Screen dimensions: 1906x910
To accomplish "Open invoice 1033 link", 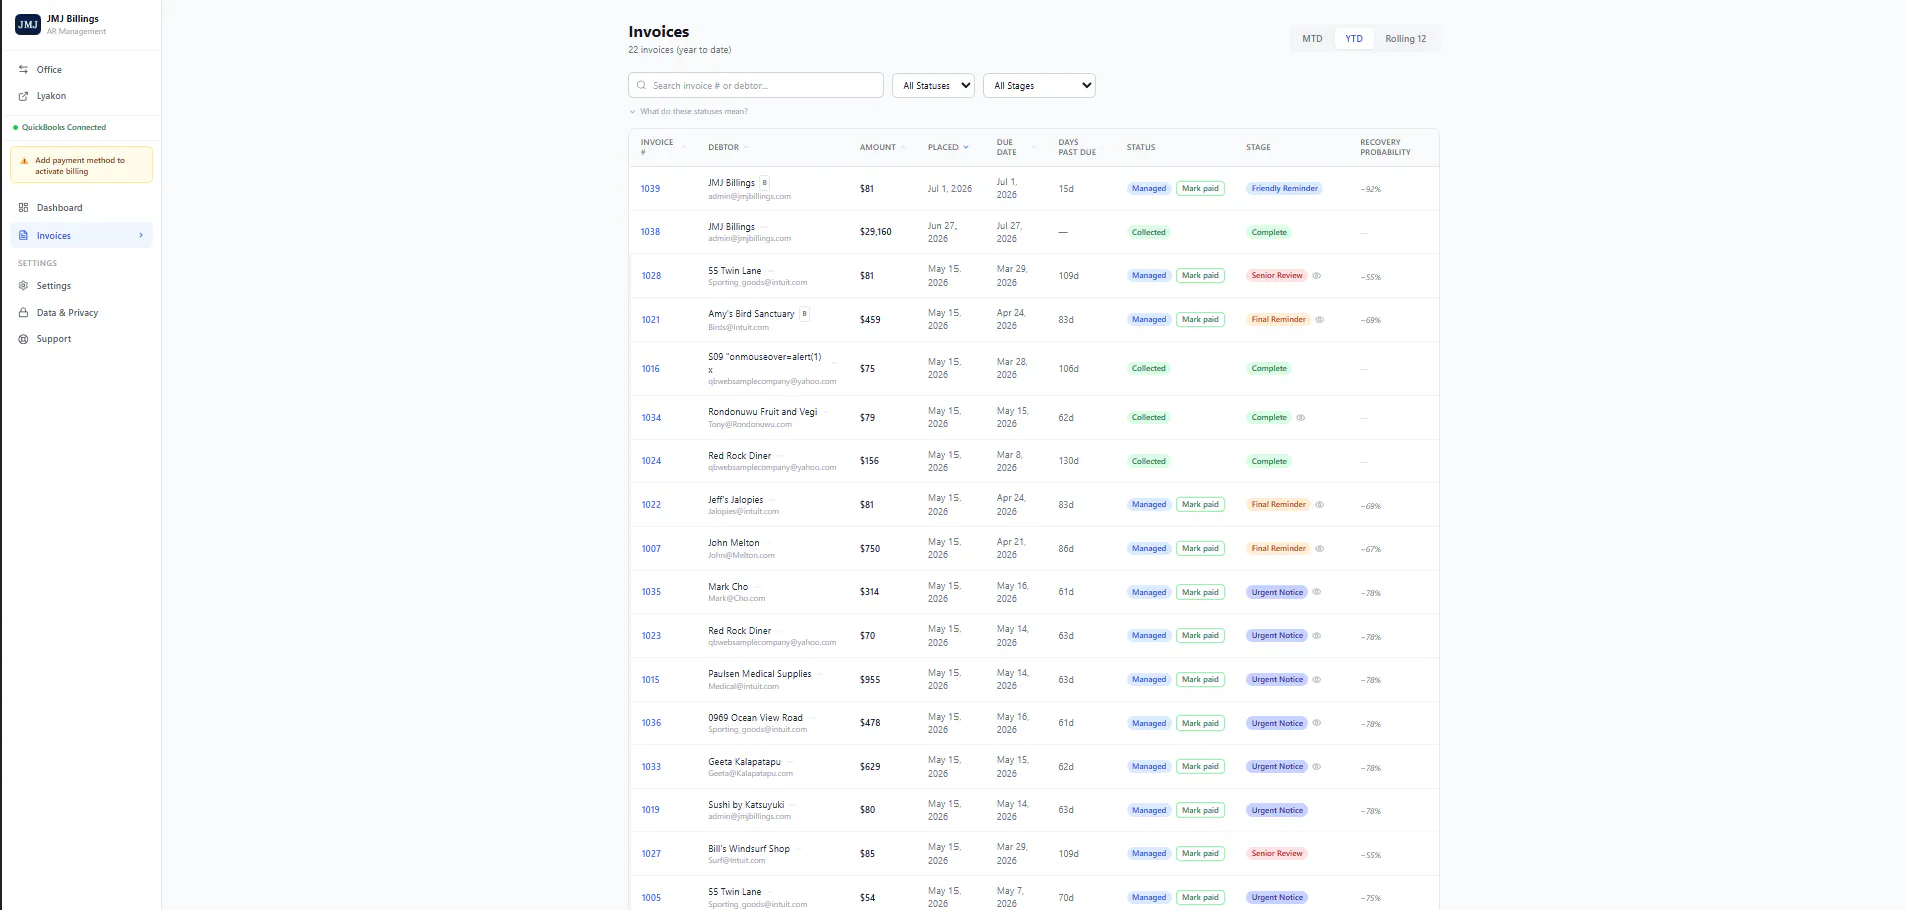I will pos(651,767).
